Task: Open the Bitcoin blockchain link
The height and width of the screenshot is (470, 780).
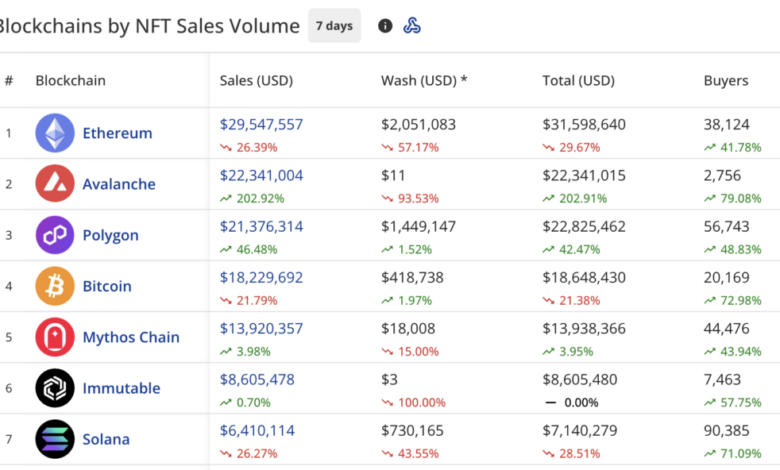Action: coord(107,286)
